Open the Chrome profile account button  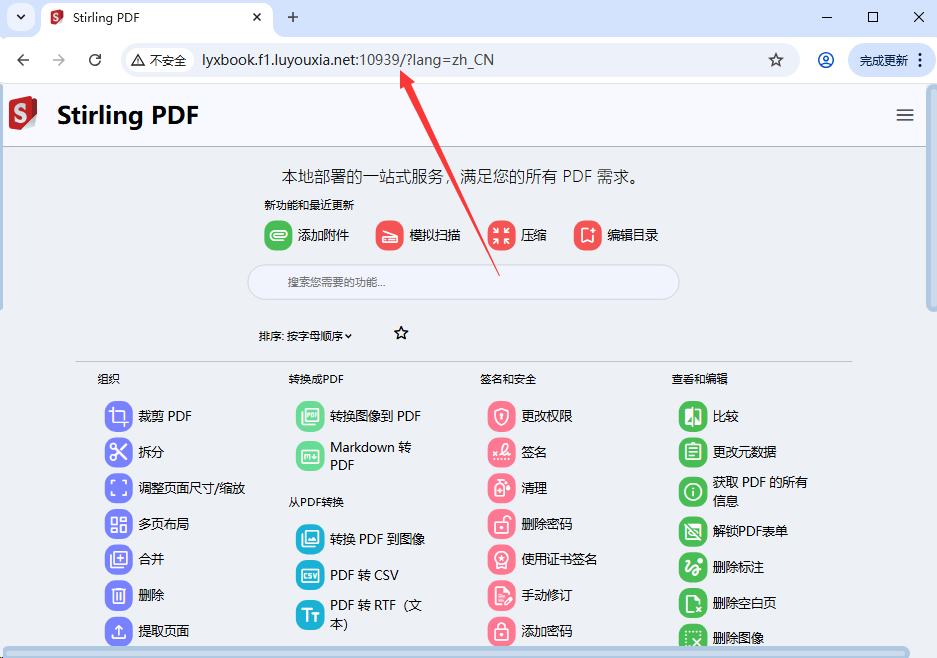(x=826, y=60)
